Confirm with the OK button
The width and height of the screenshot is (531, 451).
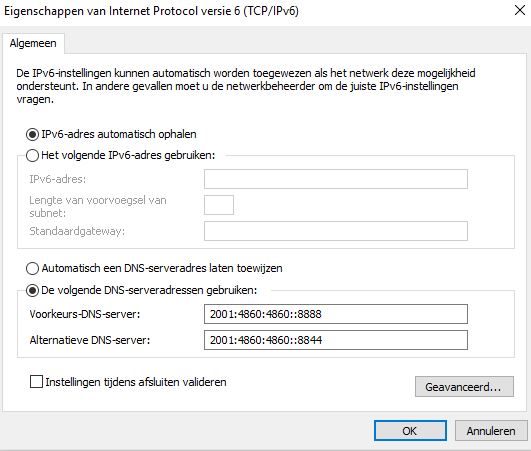pos(410,431)
